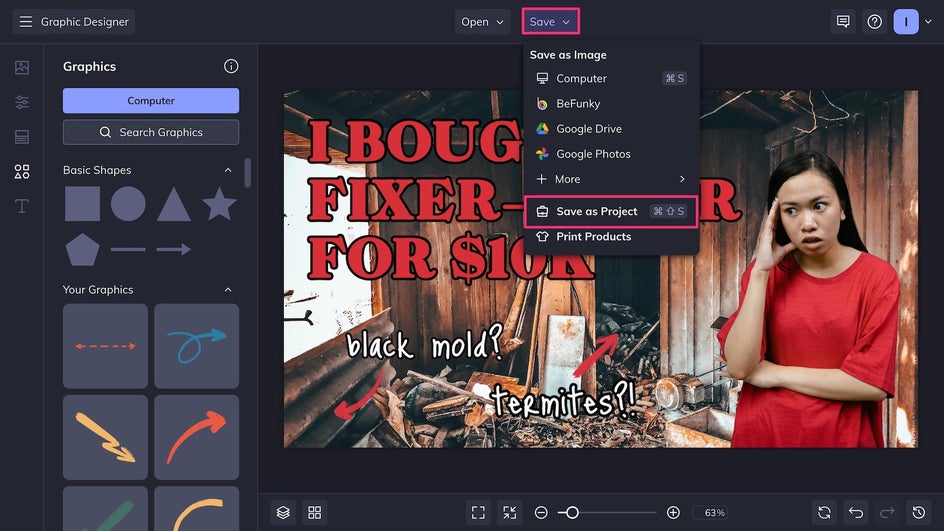Image resolution: width=944 pixels, height=531 pixels.
Task: Select the blue looped arrow graphic
Action: pos(196,346)
